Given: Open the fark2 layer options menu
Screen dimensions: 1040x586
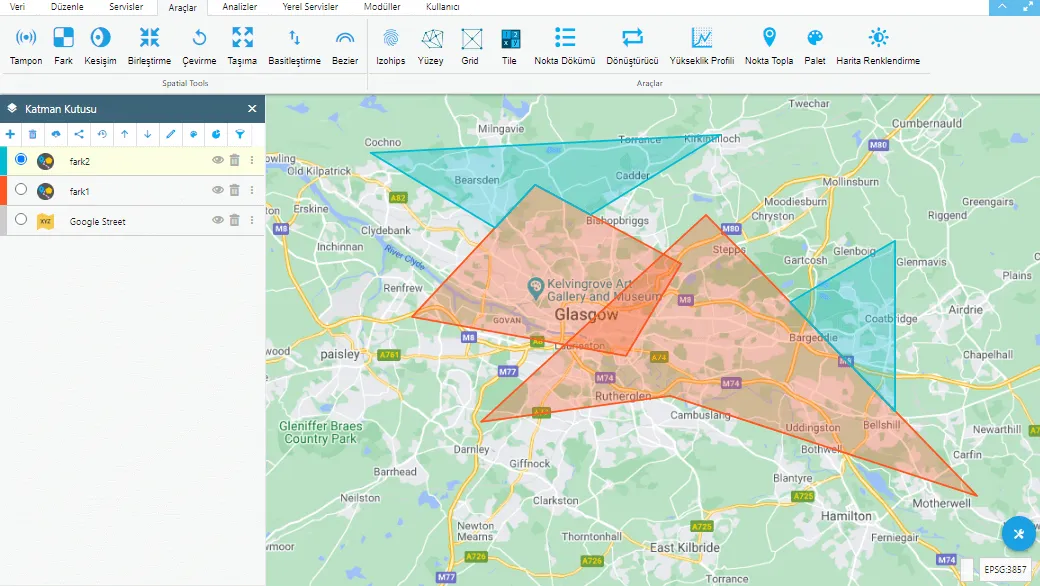Looking at the screenshot, I should coord(252,160).
